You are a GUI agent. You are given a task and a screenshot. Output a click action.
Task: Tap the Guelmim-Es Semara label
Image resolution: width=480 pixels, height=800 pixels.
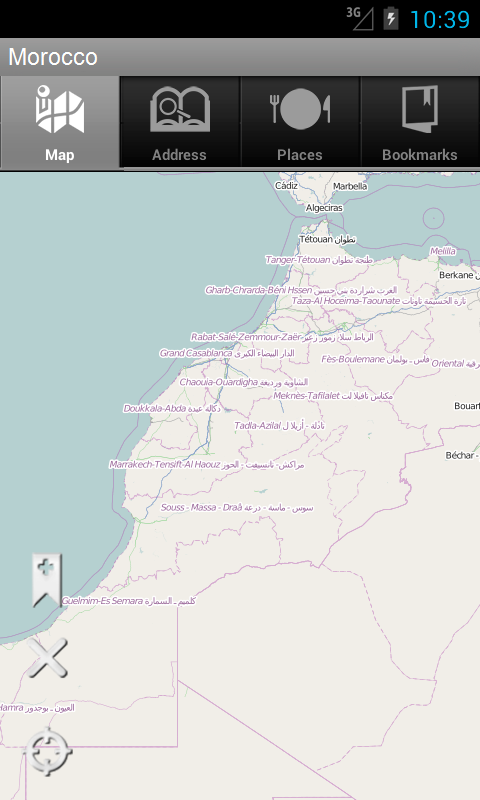pos(129,601)
